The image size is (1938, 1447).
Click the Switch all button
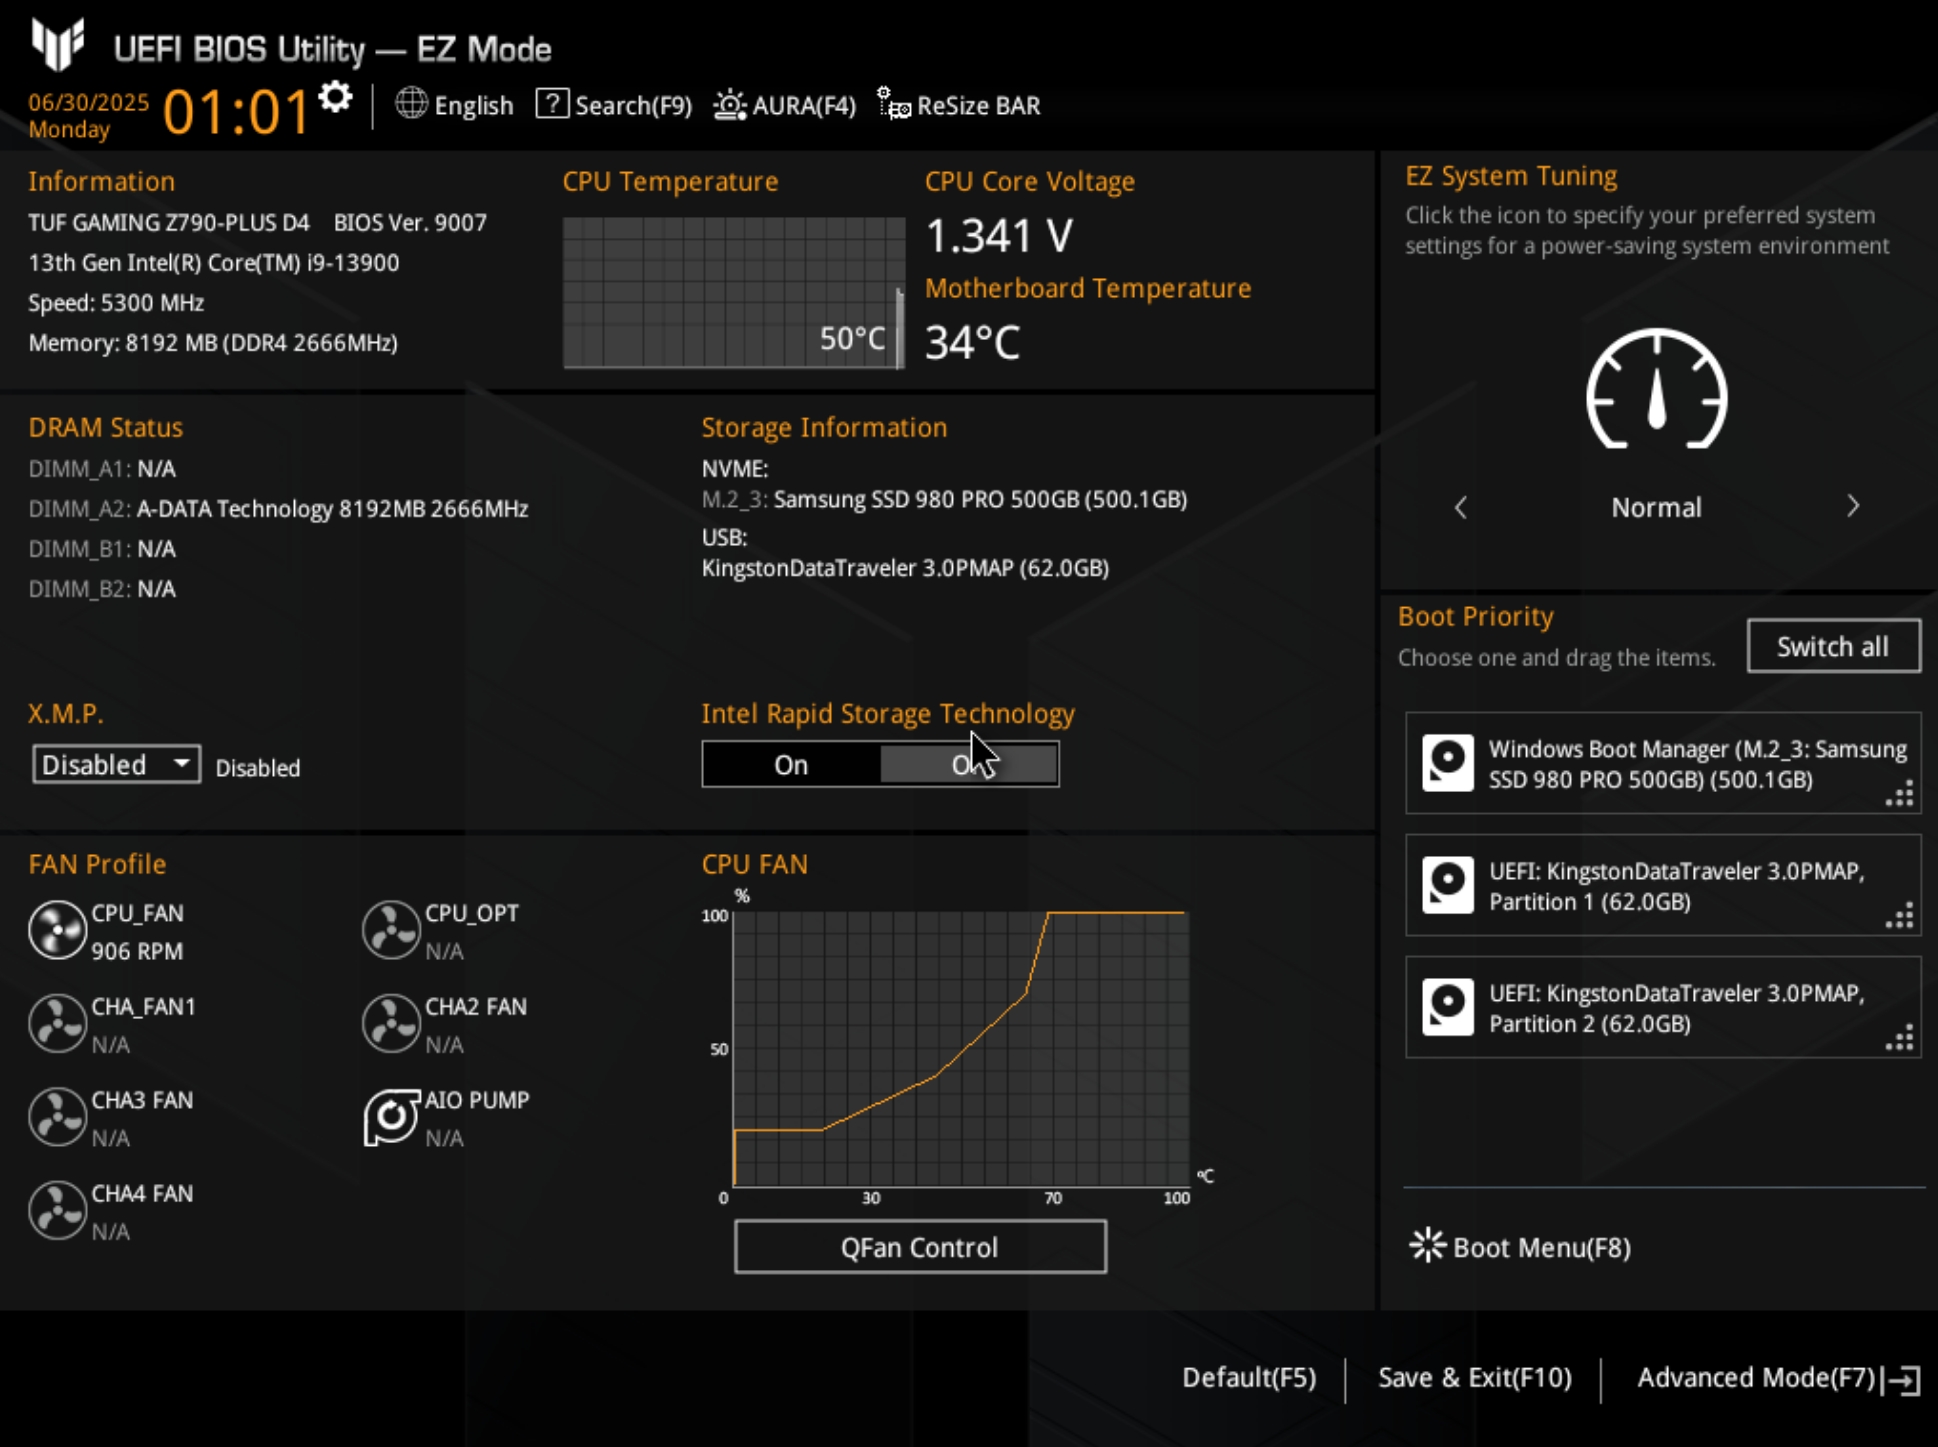pyautogui.click(x=1833, y=646)
